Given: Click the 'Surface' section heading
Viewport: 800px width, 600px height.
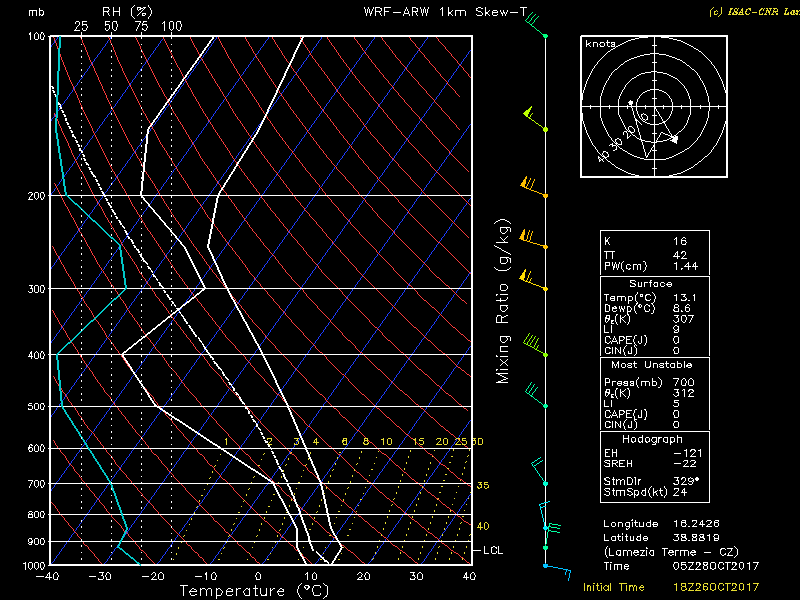Looking at the screenshot, I should 651,284.
